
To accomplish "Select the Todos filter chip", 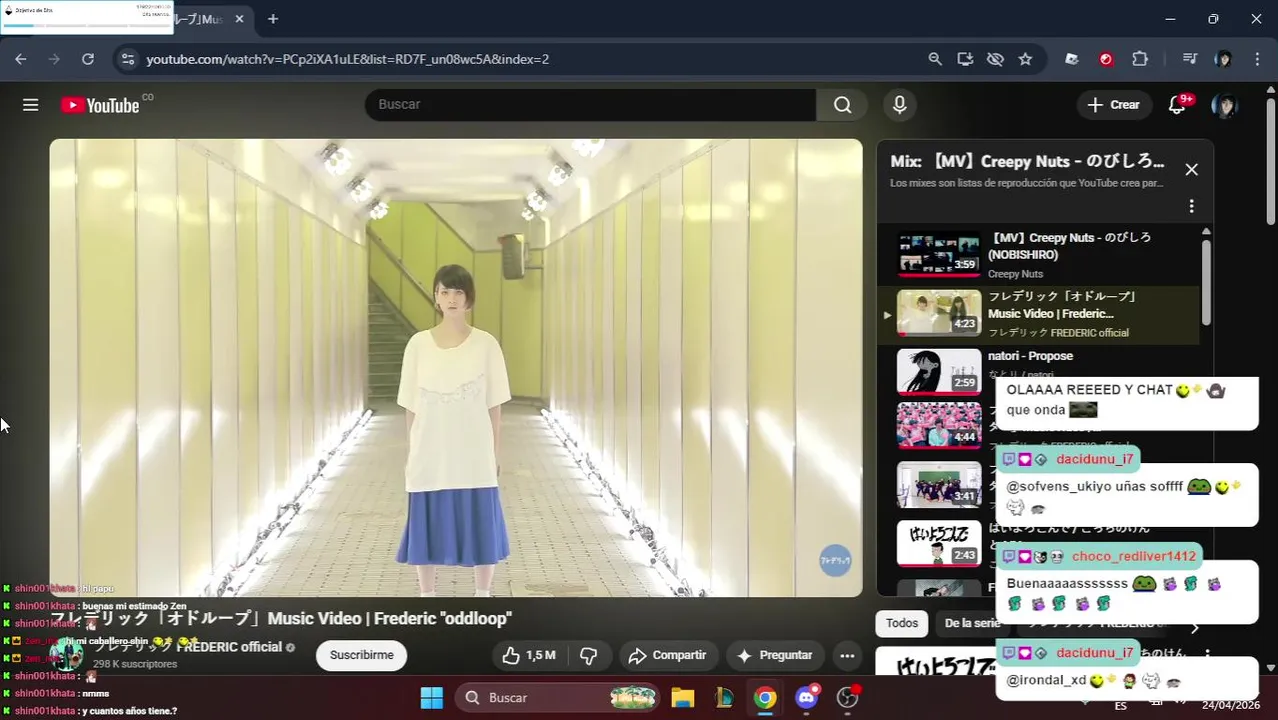I will [x=901, y=623].
